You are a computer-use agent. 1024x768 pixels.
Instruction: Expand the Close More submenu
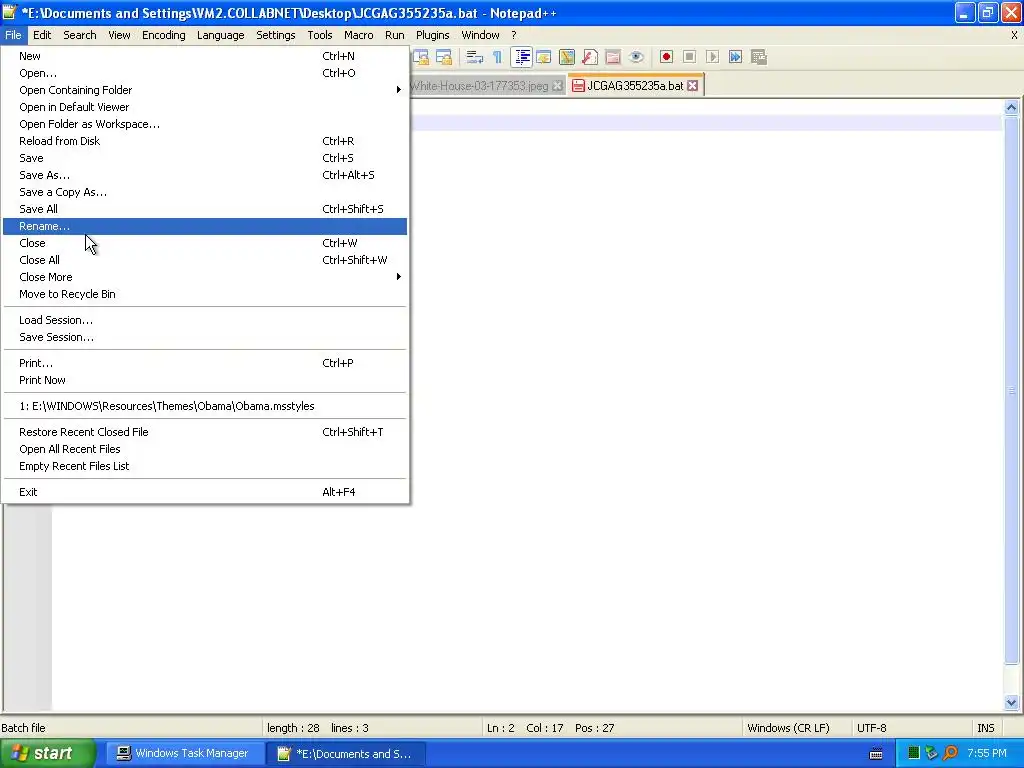pos(204,277)
